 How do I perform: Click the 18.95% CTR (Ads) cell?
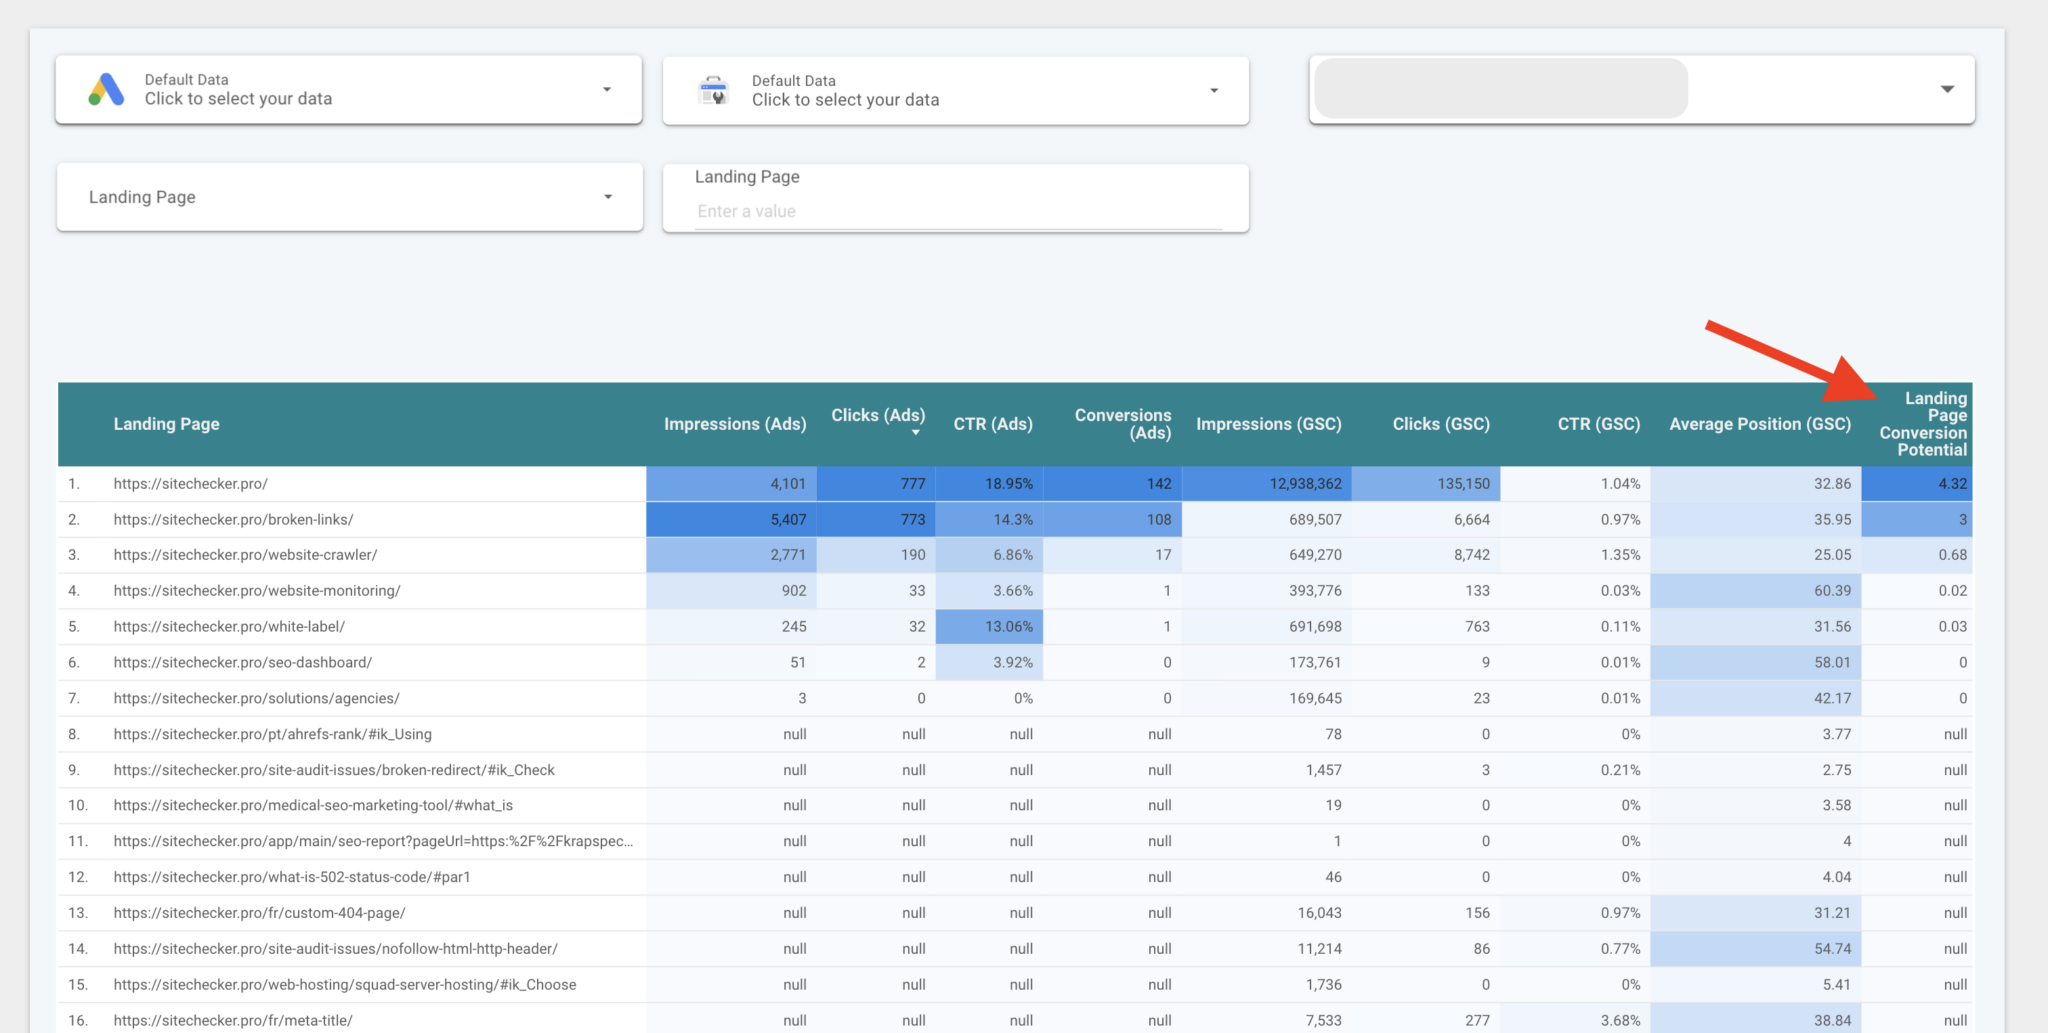click(x=990, y=484)
